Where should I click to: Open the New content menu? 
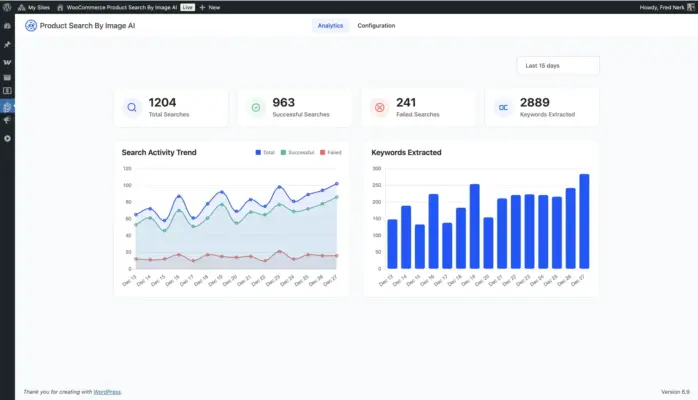point(210,7)
